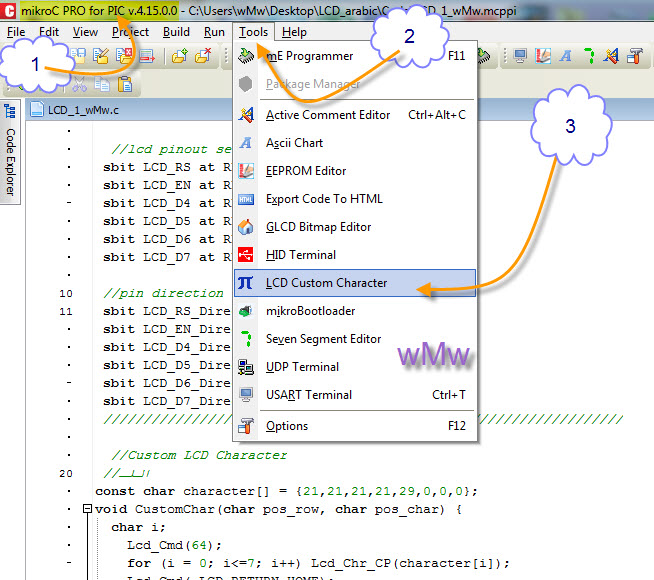The image size is (654, 580).
Task: Click the mikroBootloader menu icon
Action: (x=246, y=311)
